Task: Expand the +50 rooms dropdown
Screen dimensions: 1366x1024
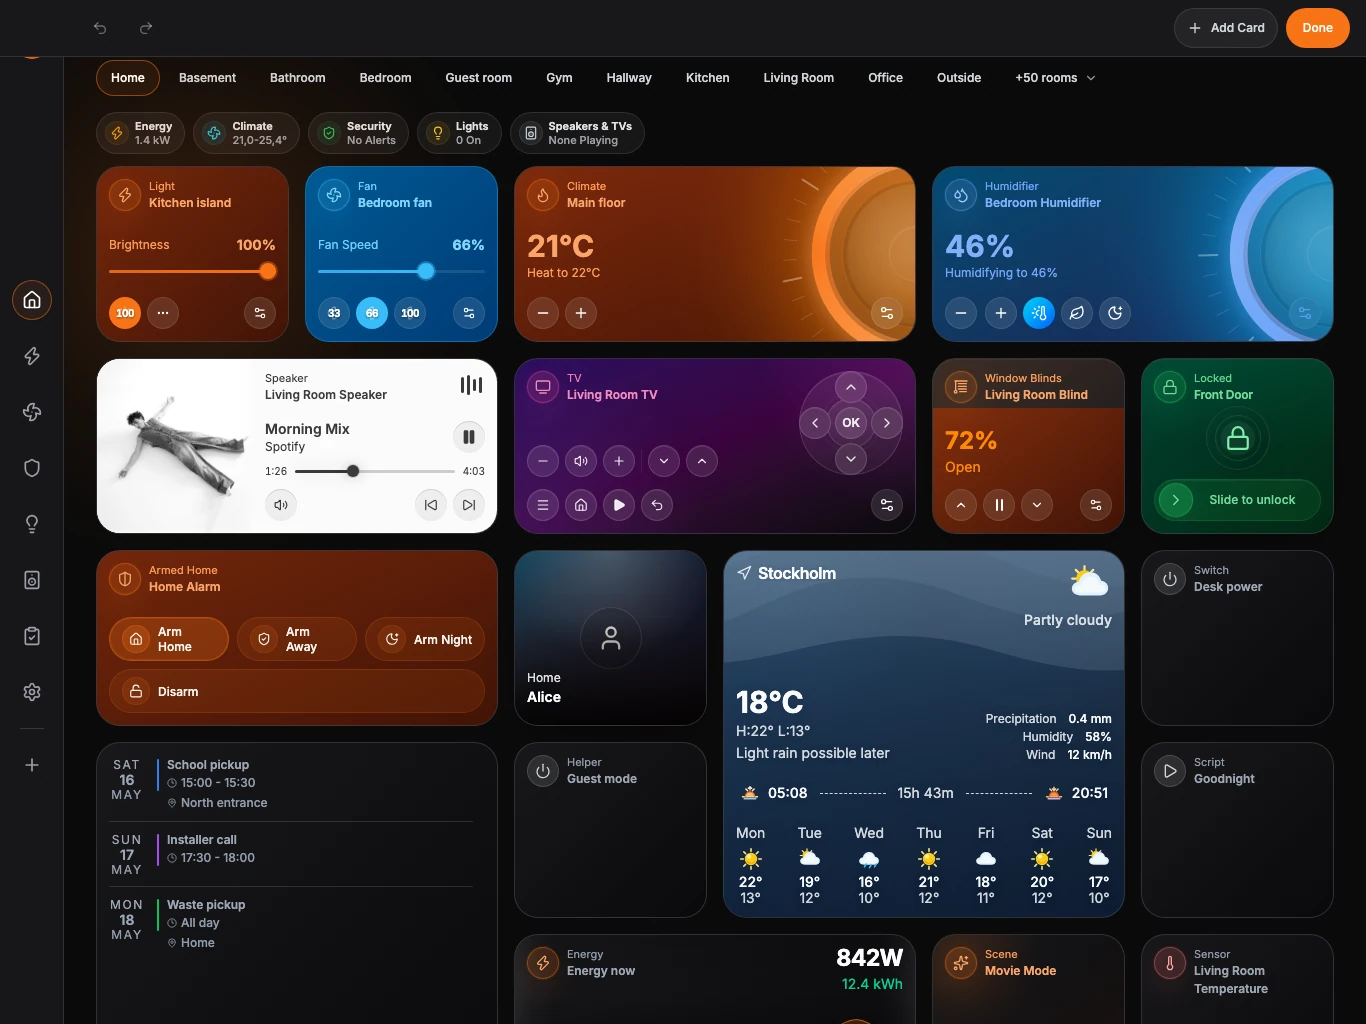Action: 1055,78
